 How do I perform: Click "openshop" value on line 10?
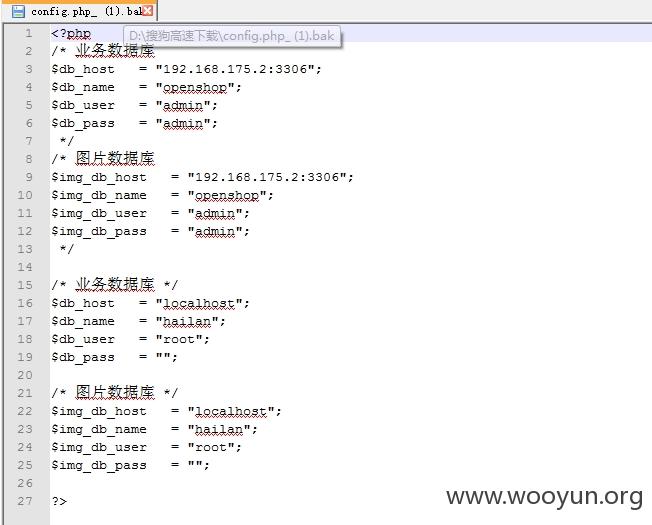coord(227,195)
